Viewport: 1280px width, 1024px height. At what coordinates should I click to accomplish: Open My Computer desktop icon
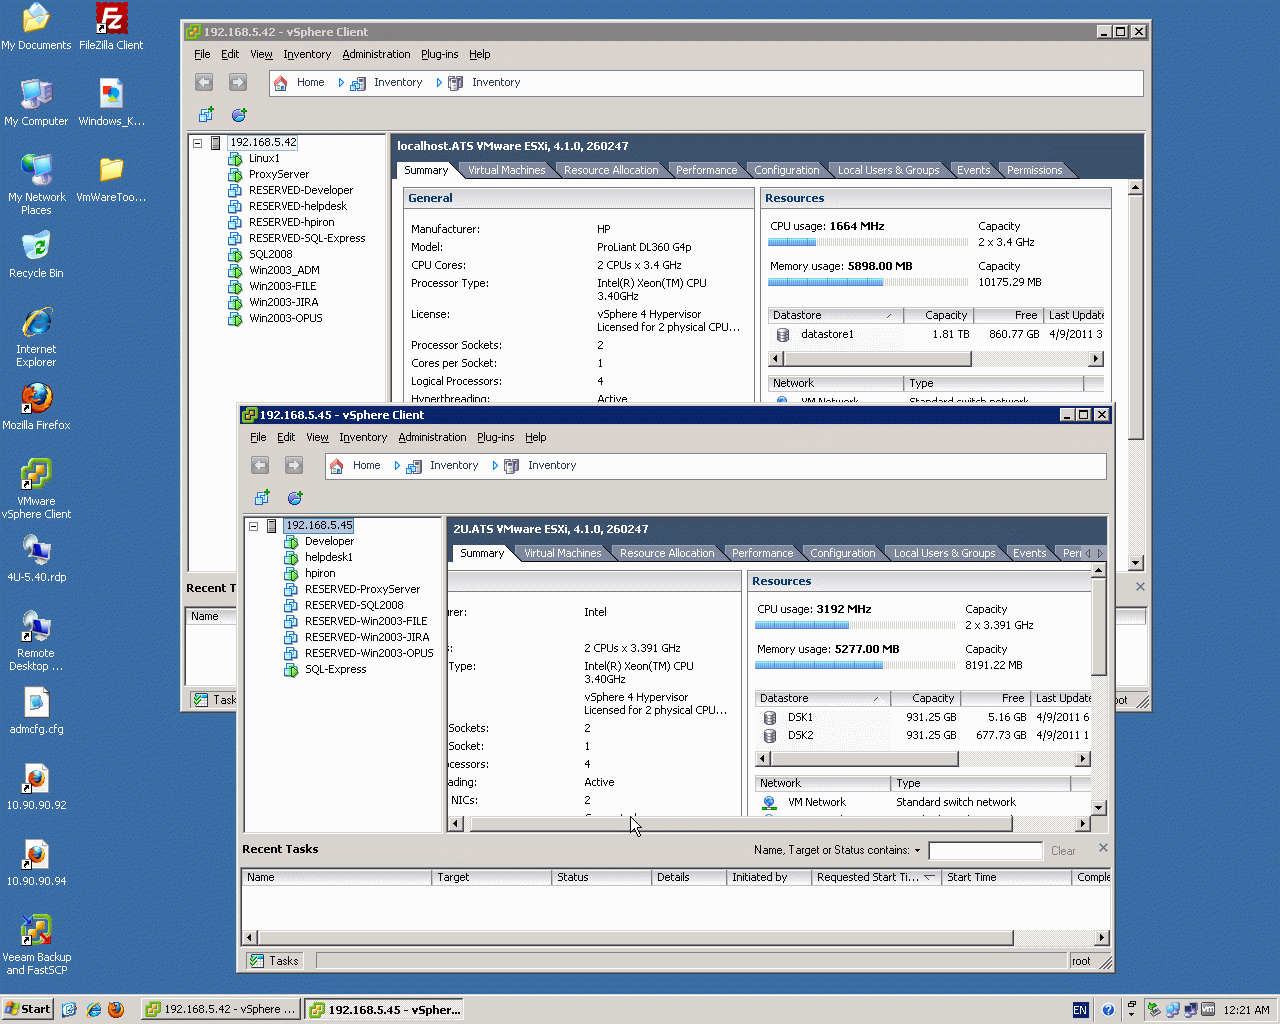pos(36,103)
